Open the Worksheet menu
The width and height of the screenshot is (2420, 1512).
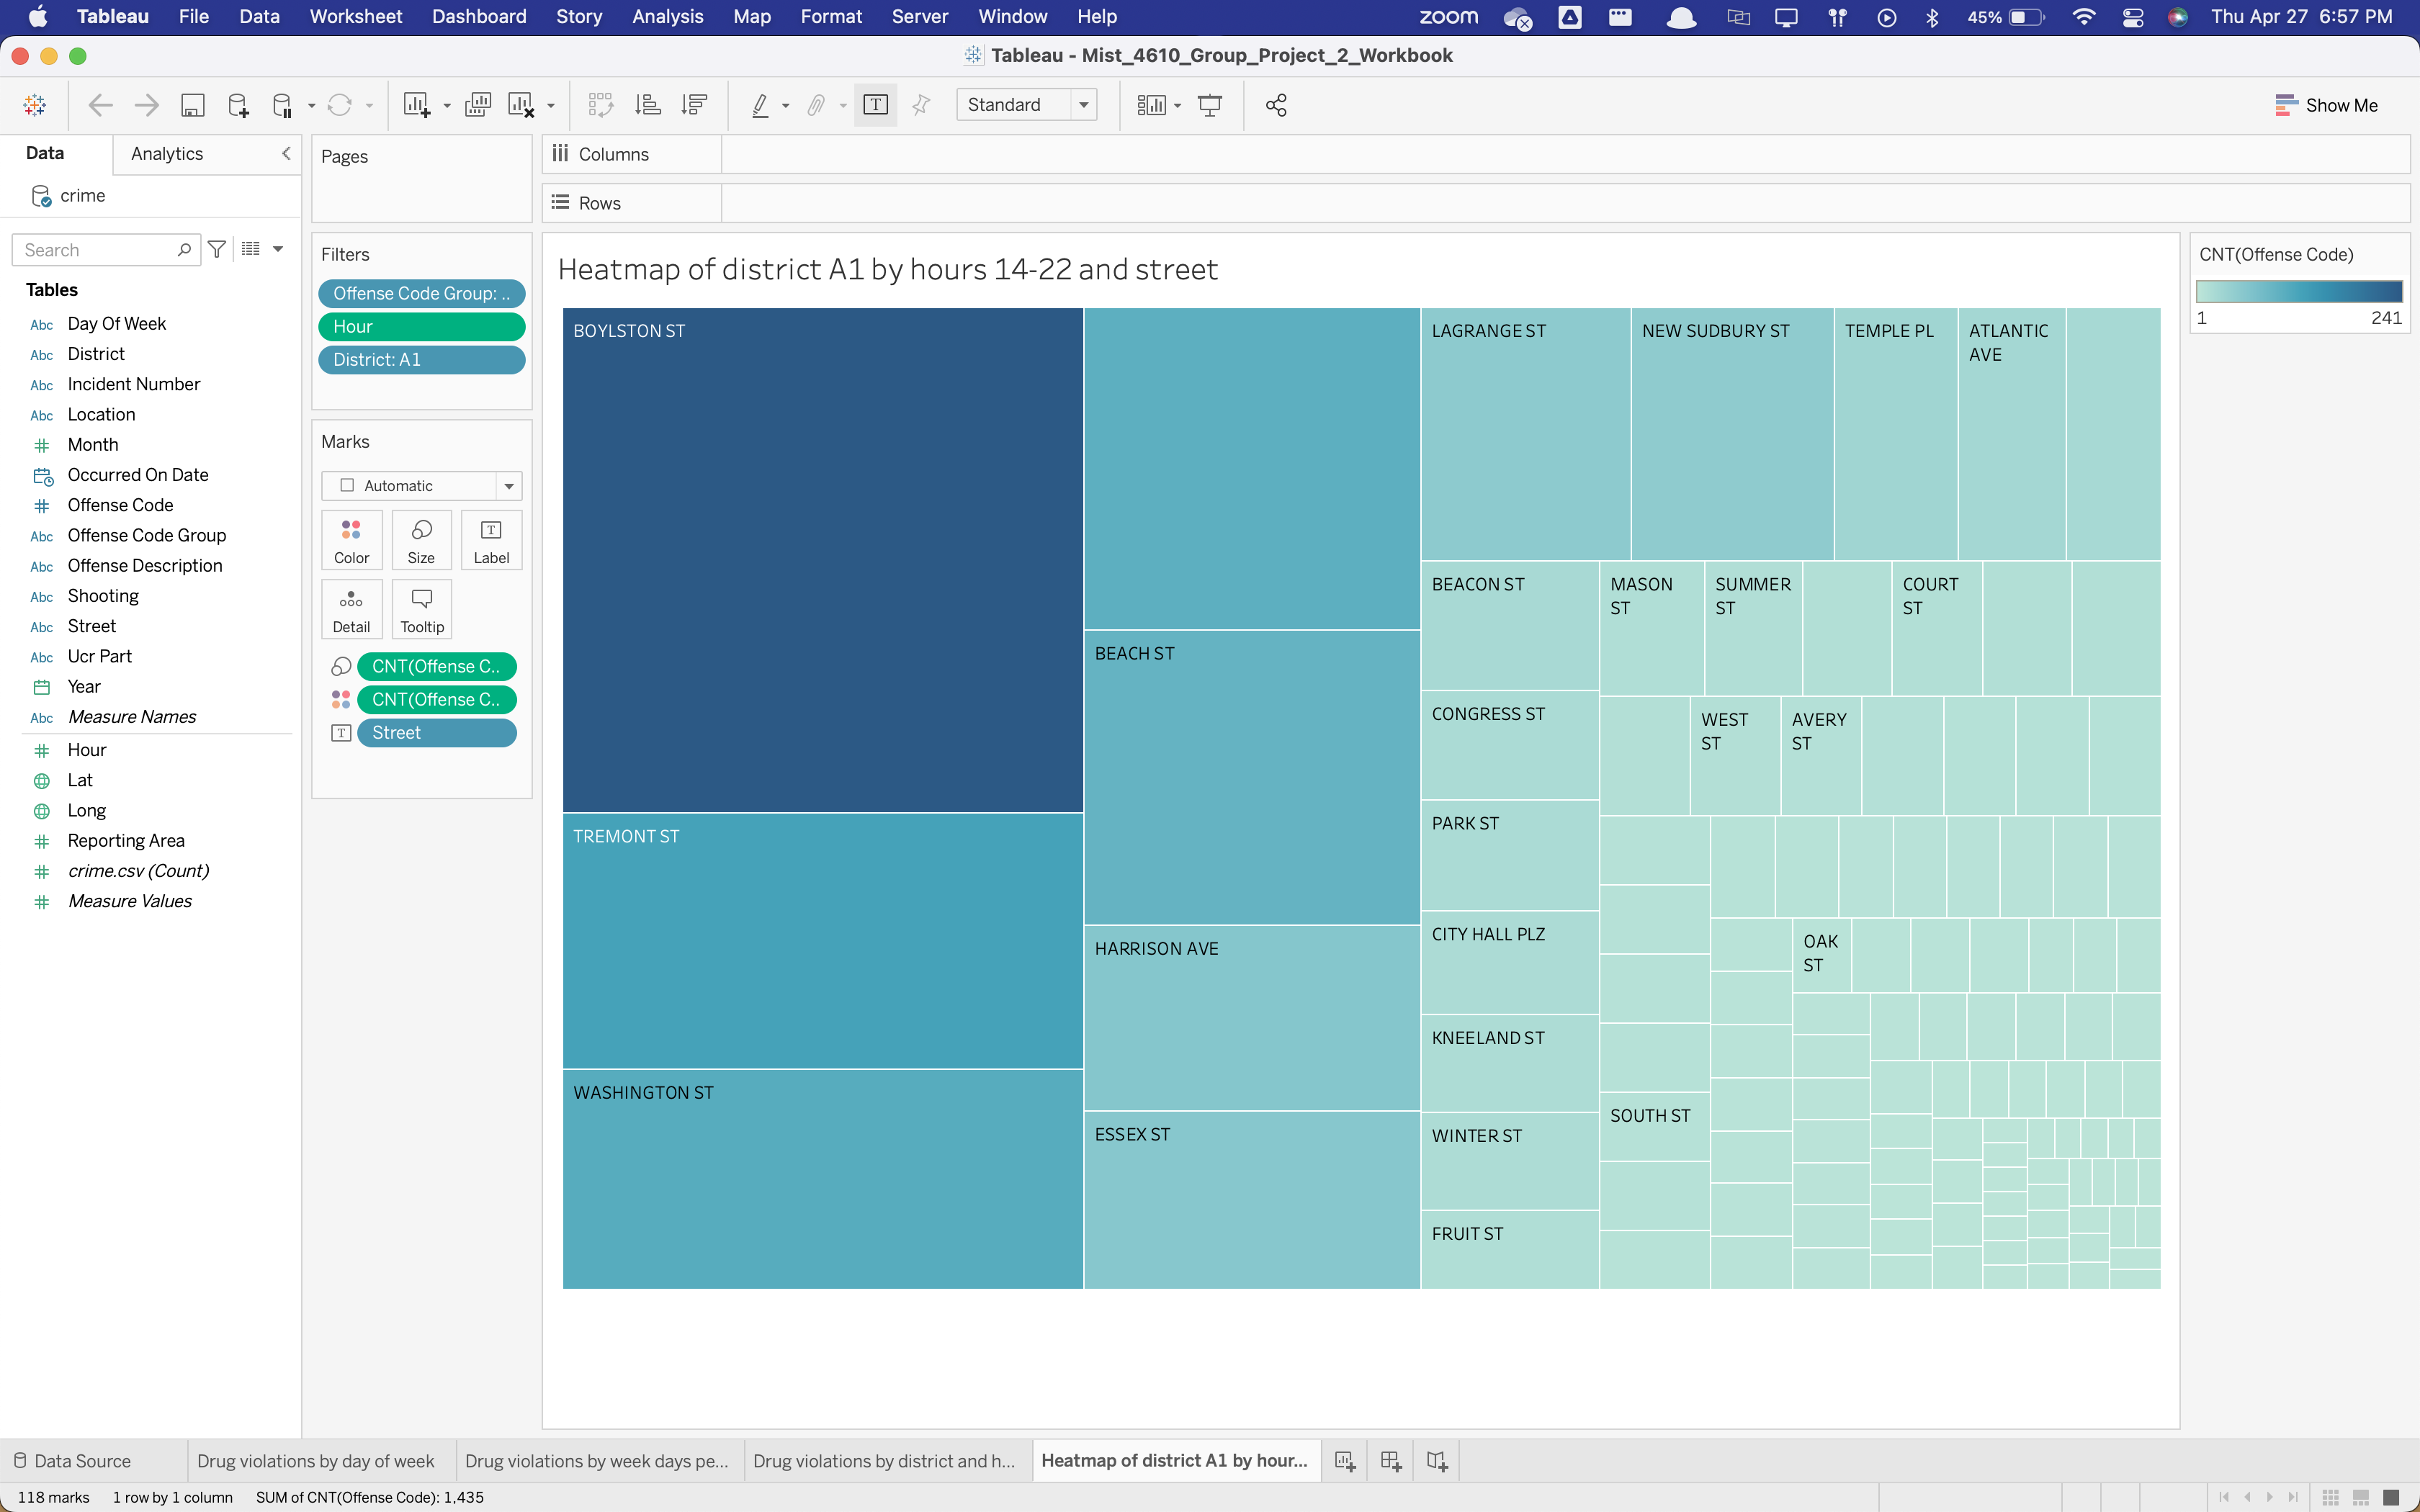point(355,17)
